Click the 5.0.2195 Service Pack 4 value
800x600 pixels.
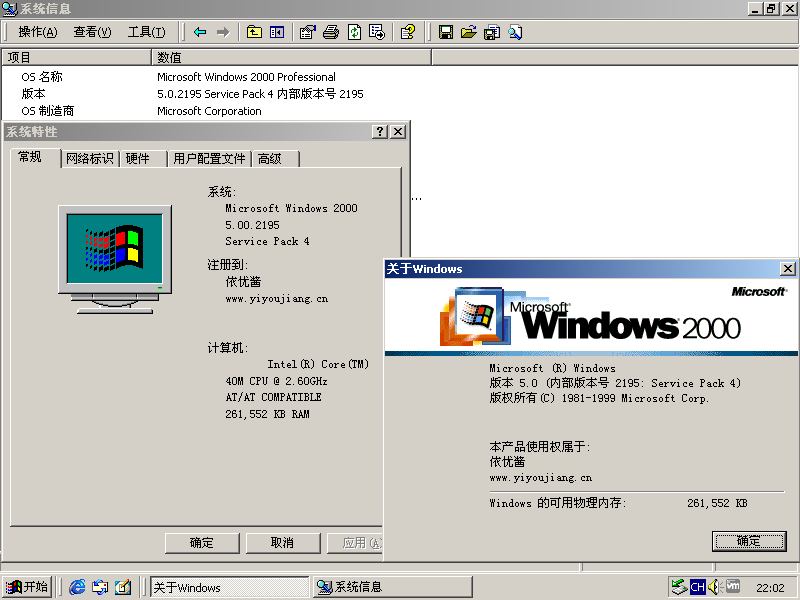[260, 94]
